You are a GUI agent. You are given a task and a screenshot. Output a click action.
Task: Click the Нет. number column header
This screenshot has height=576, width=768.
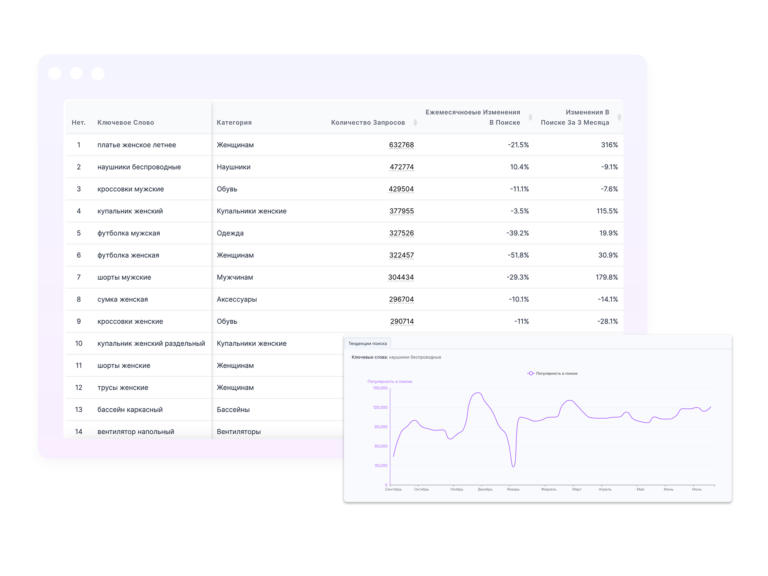(78, 123)
